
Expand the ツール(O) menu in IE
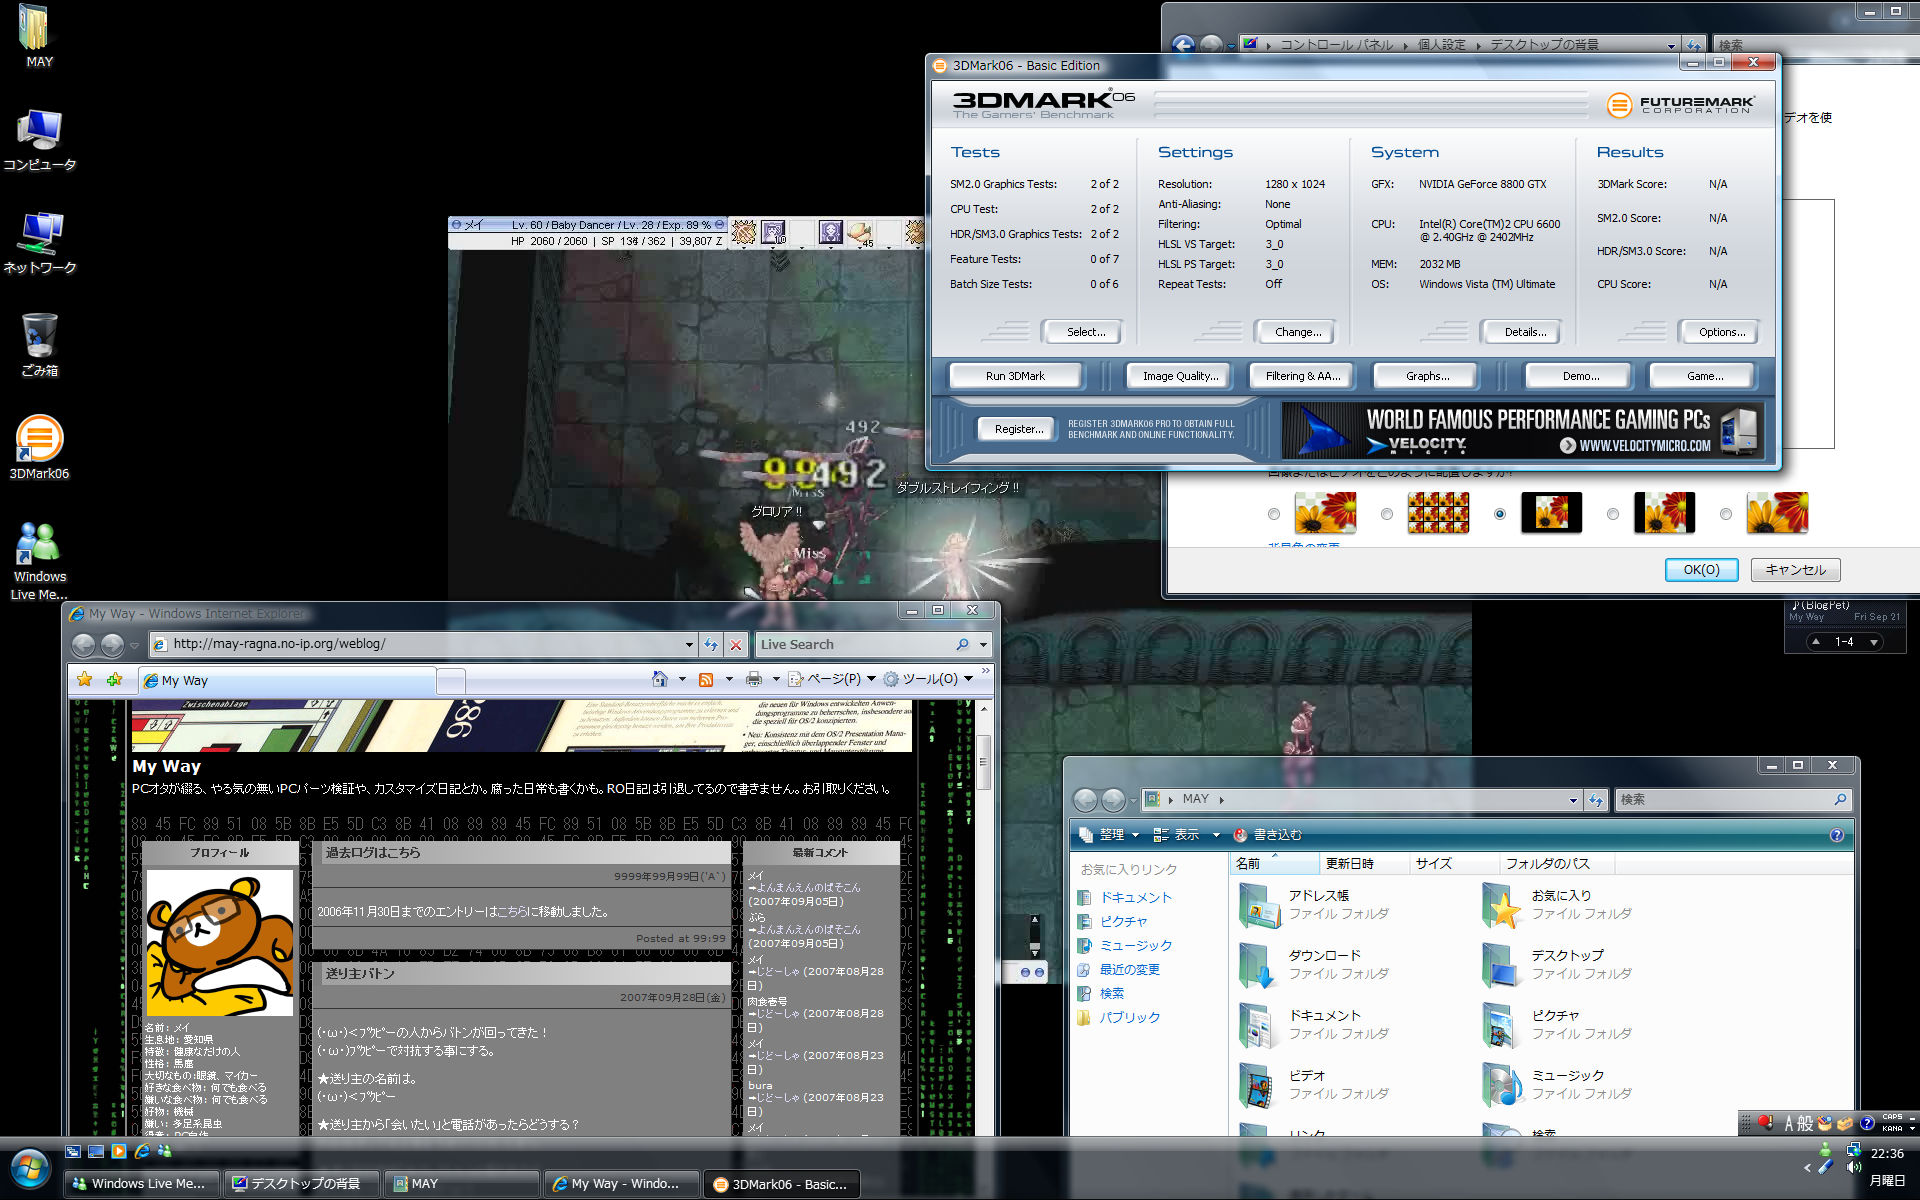click(929, 679)
